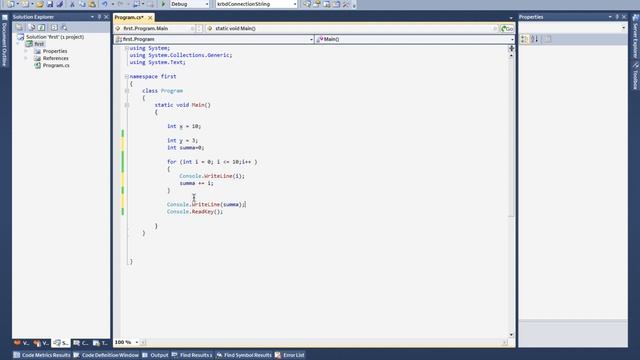Click the New Project toolbar icon
The width and height of the screenshot is (640, 360).
coord(11,4)
